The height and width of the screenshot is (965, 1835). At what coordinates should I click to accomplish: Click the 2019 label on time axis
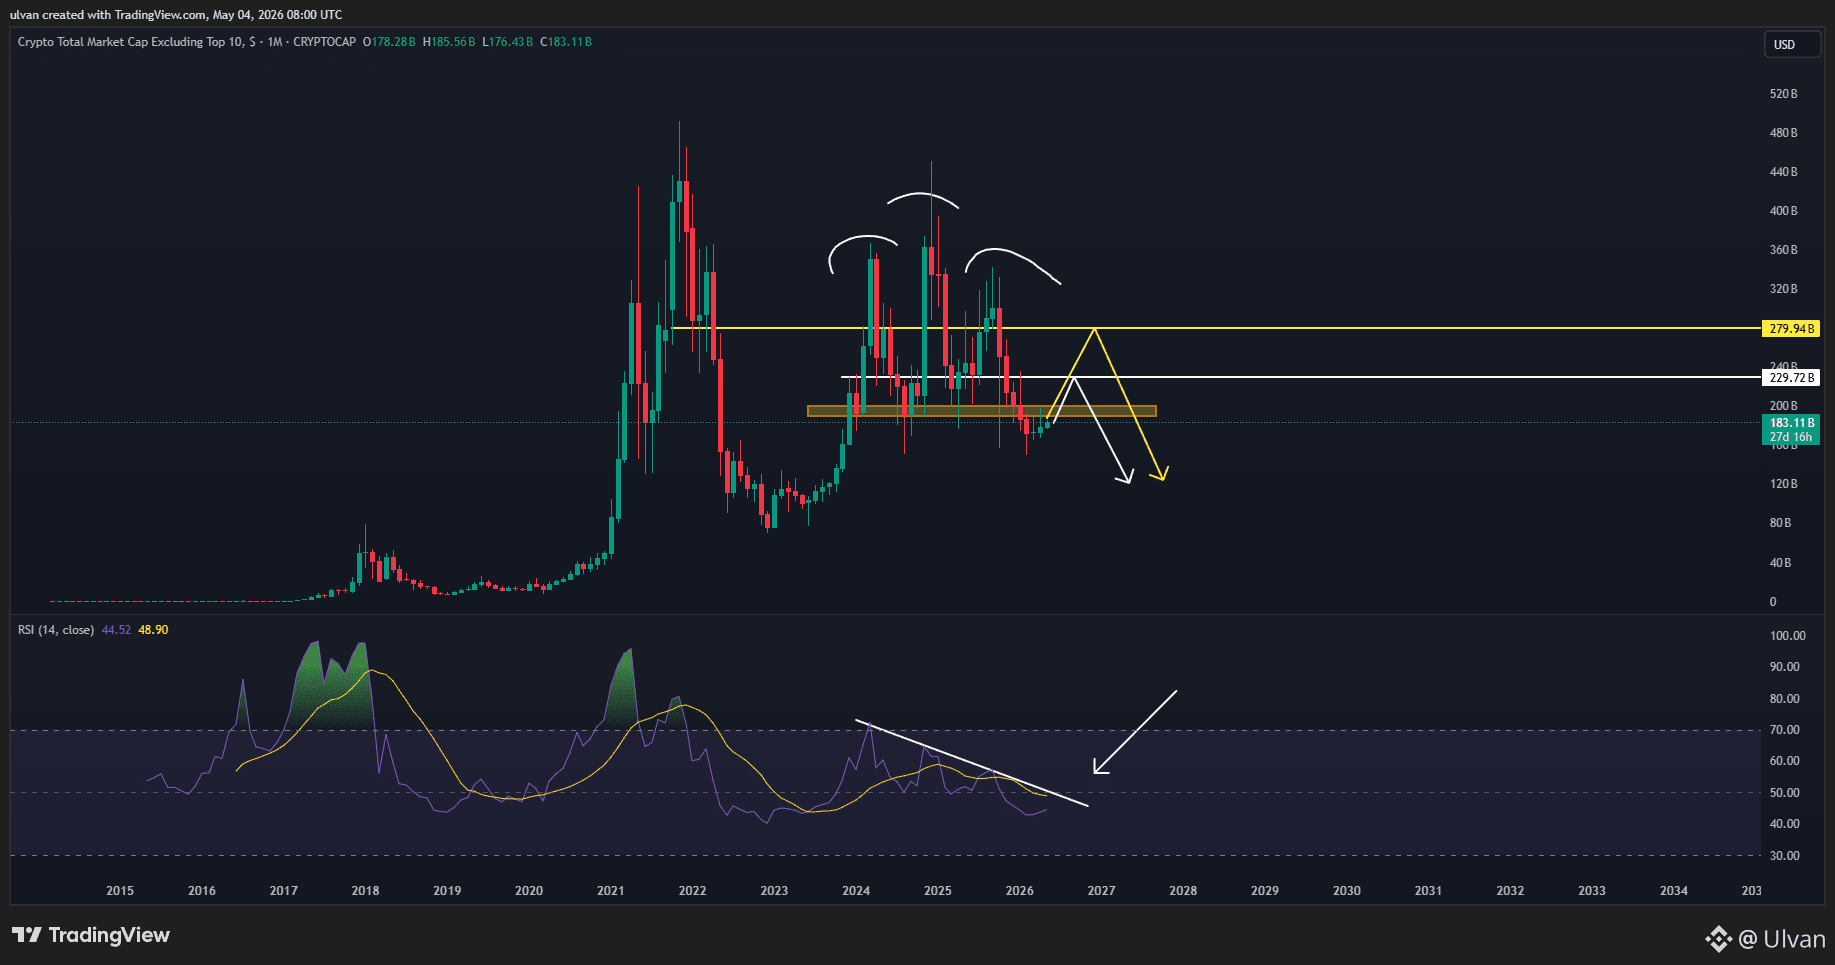(x=447, y=891)
